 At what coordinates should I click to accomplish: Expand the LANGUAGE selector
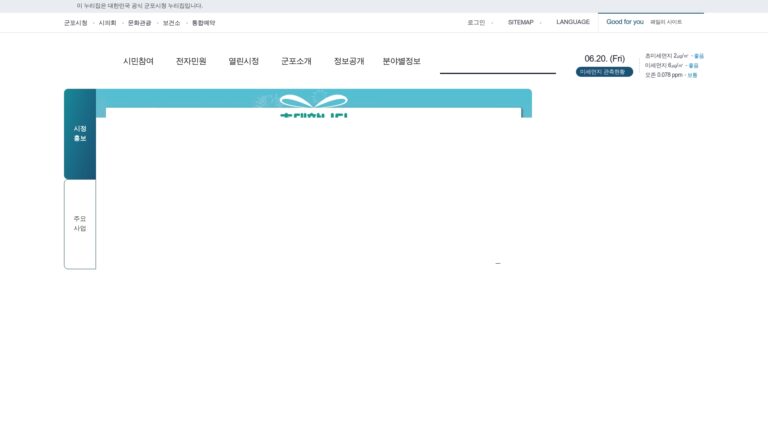click(x=573, y=22)
